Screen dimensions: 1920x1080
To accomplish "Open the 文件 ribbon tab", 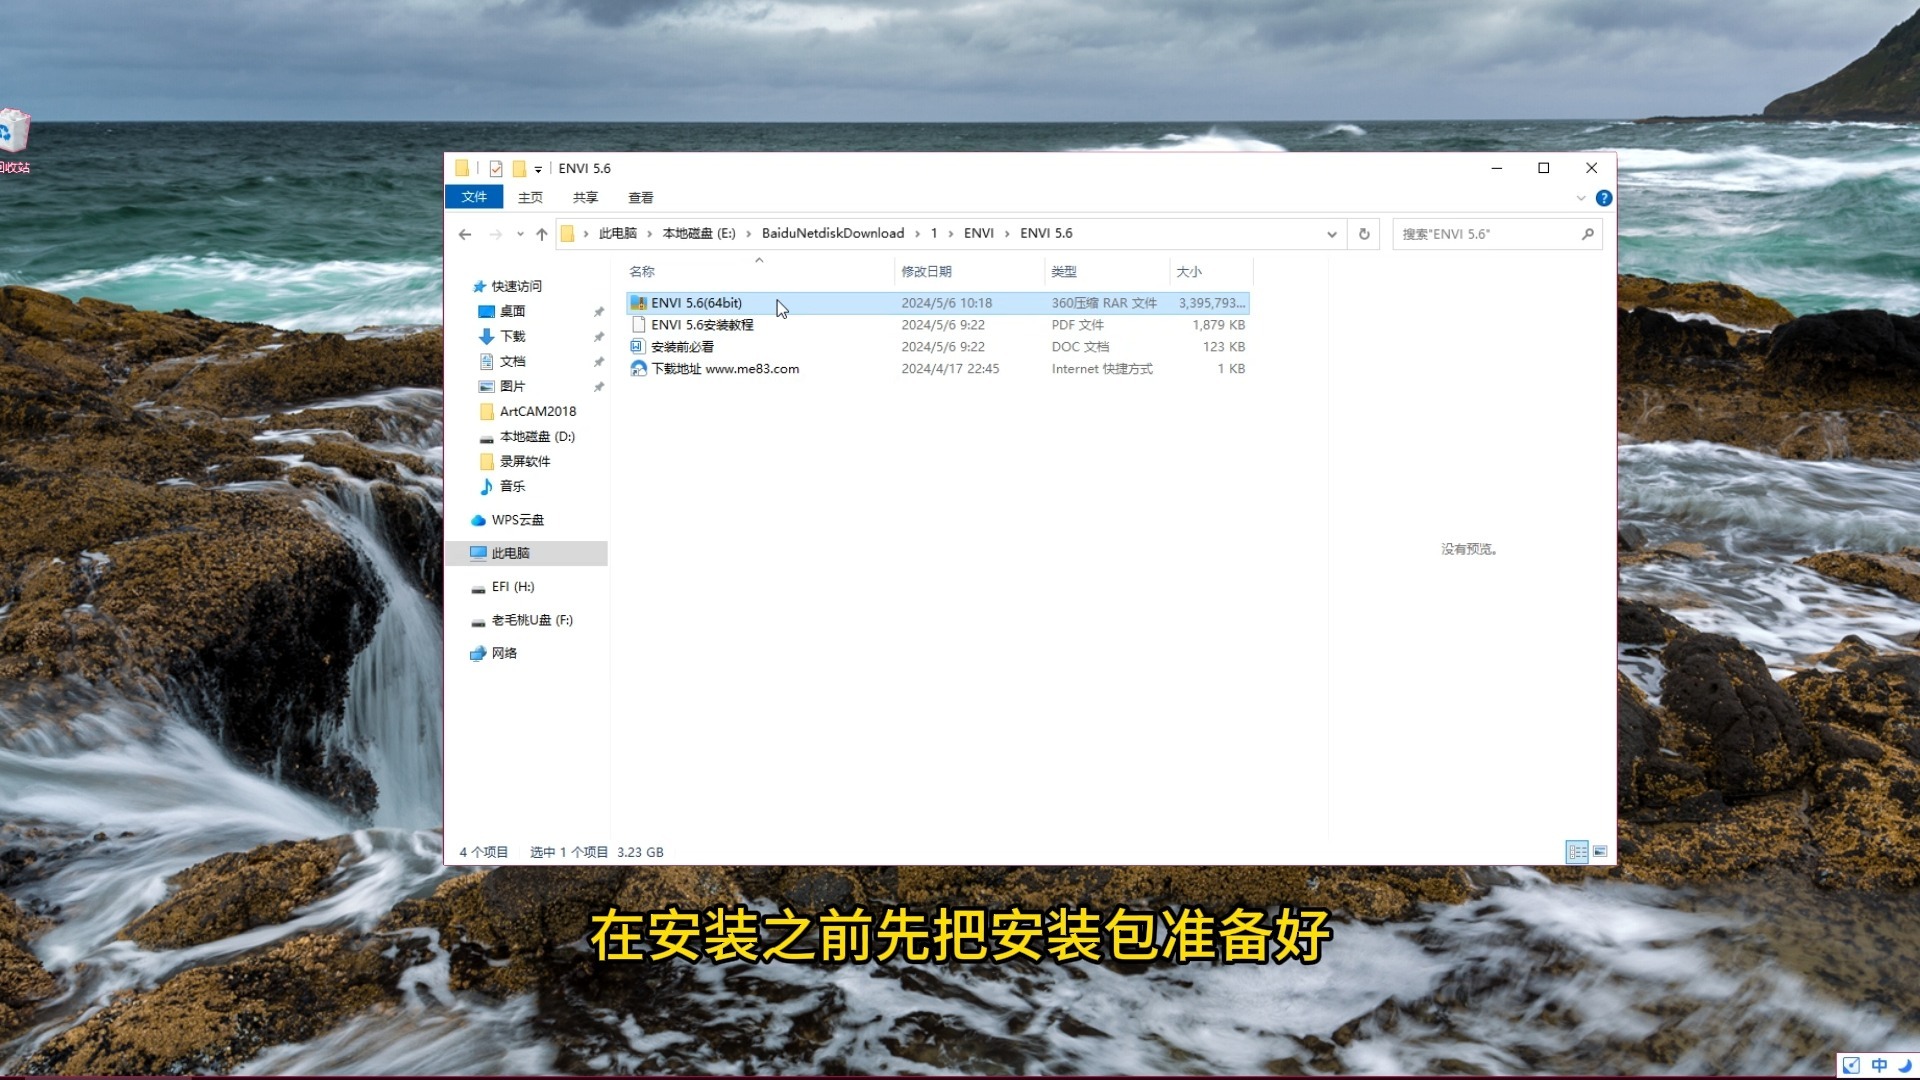I will [x=474, y=197].
